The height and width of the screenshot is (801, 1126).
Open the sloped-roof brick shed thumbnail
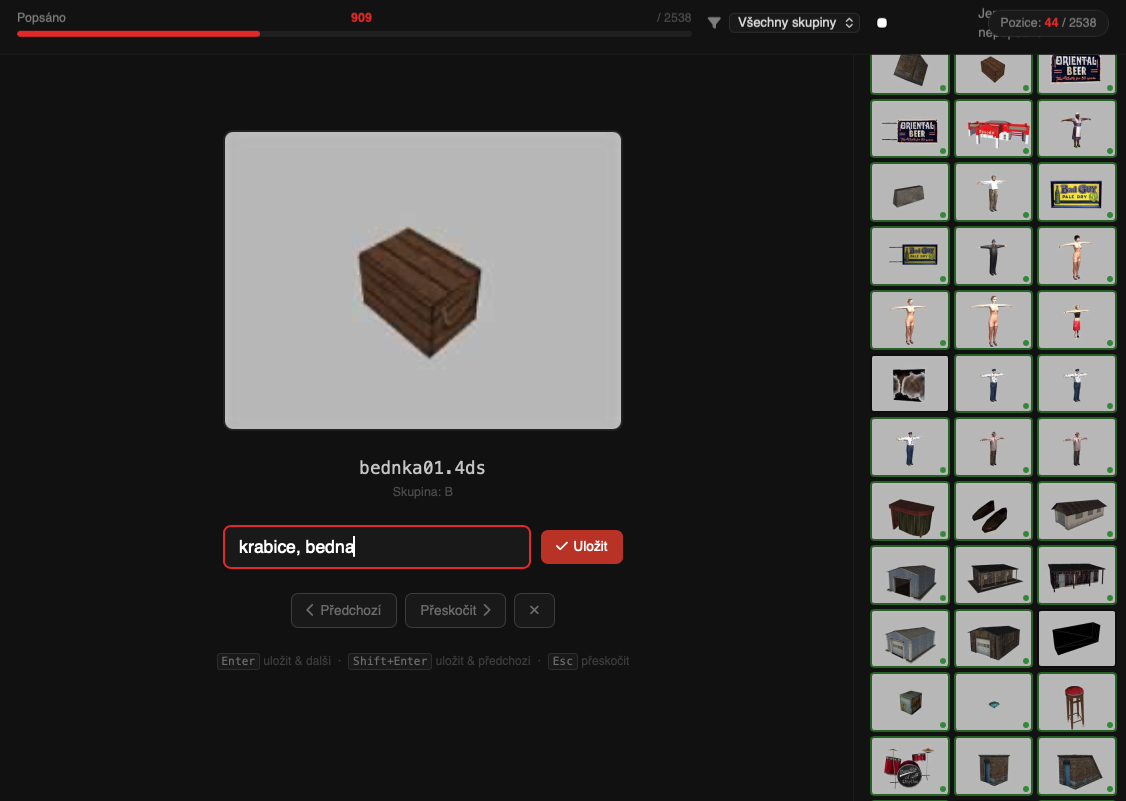1076,766
